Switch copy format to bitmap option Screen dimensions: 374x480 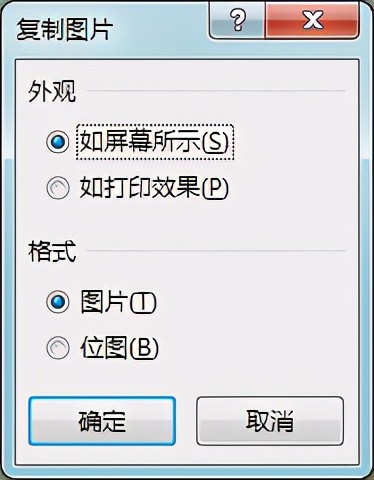coord(58,348)
